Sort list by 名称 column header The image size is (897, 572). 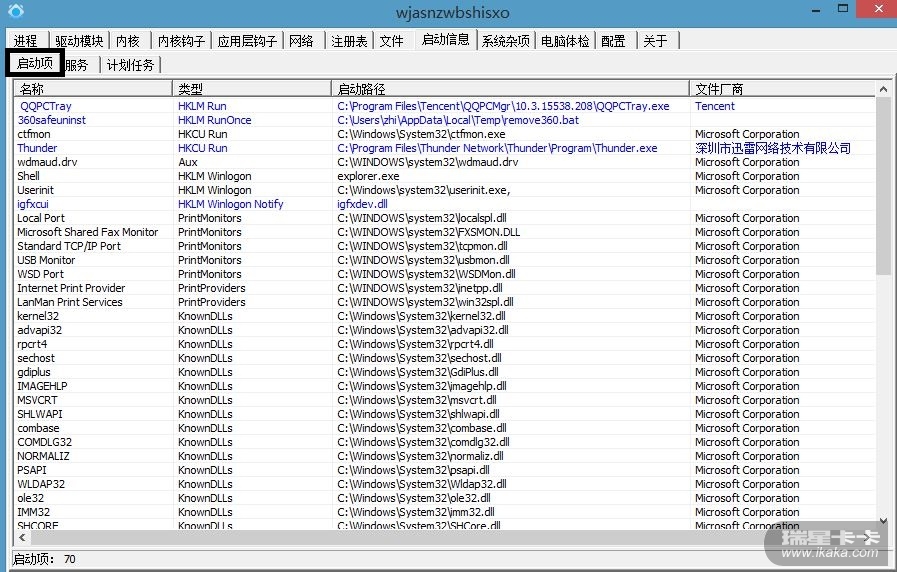click(x=92, y=89)
